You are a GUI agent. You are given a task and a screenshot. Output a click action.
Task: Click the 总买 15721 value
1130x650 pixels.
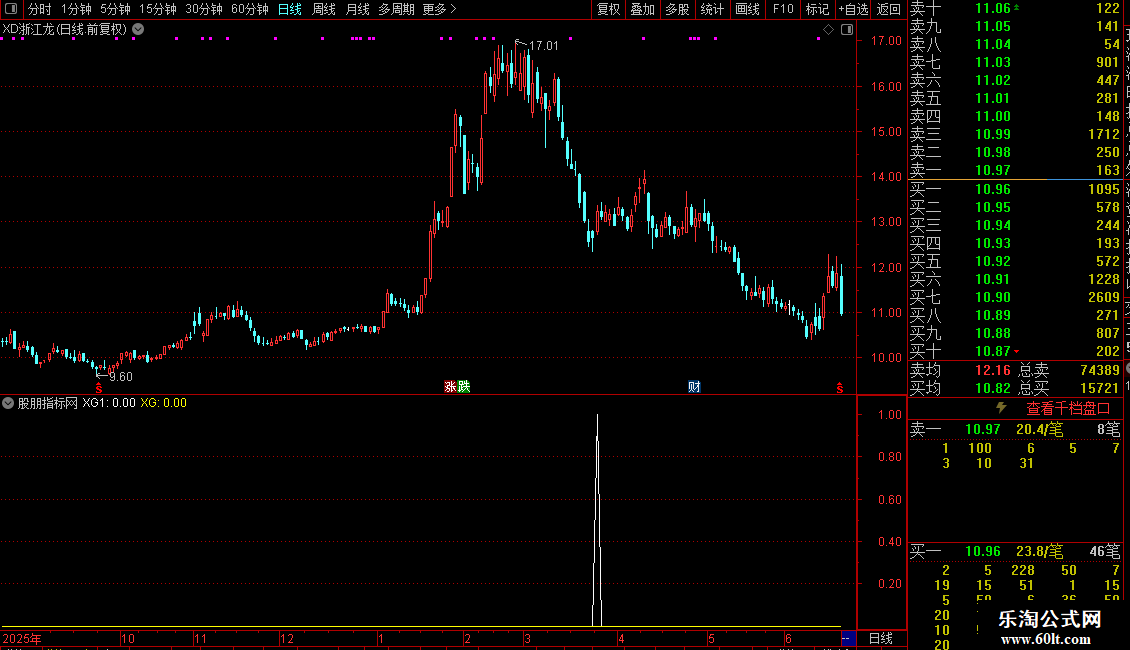tap(1100, 388)
